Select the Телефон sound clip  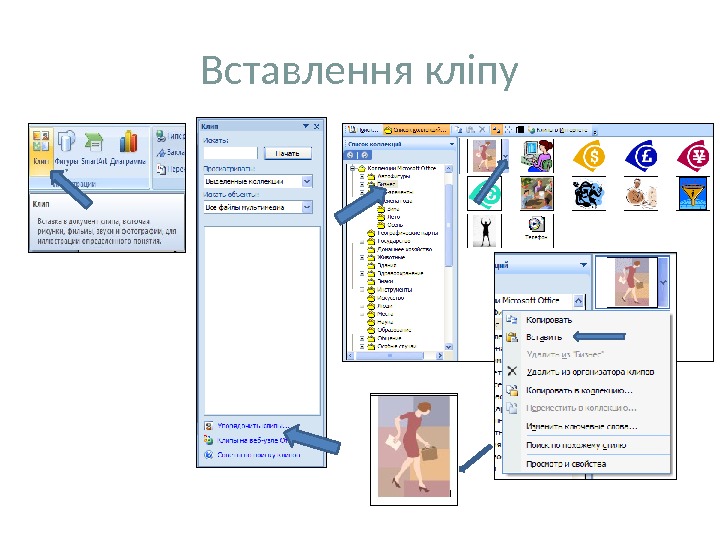click(x=536, y=228)
